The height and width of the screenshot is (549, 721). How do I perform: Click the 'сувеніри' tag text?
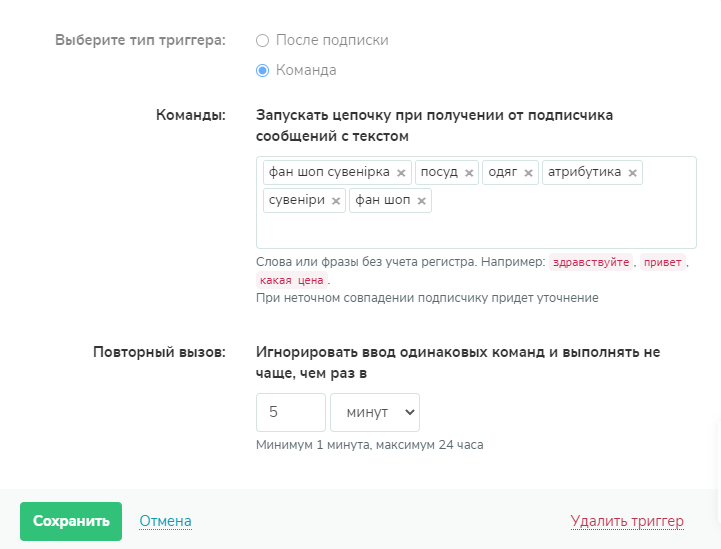click(x=297, y=200)
